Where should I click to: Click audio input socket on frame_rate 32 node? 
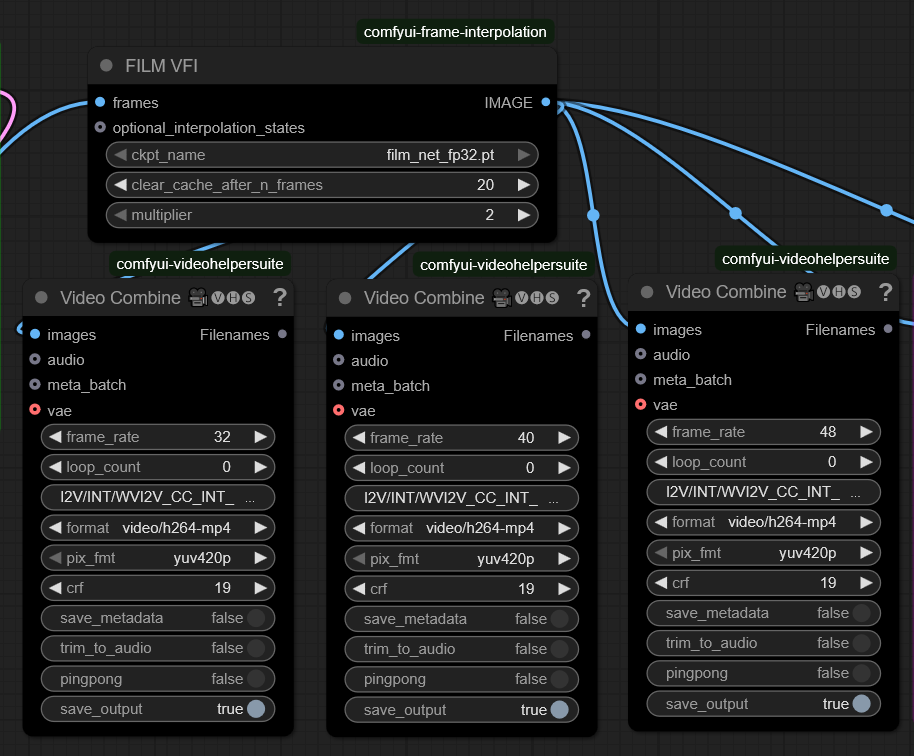[x=35, y=359]
